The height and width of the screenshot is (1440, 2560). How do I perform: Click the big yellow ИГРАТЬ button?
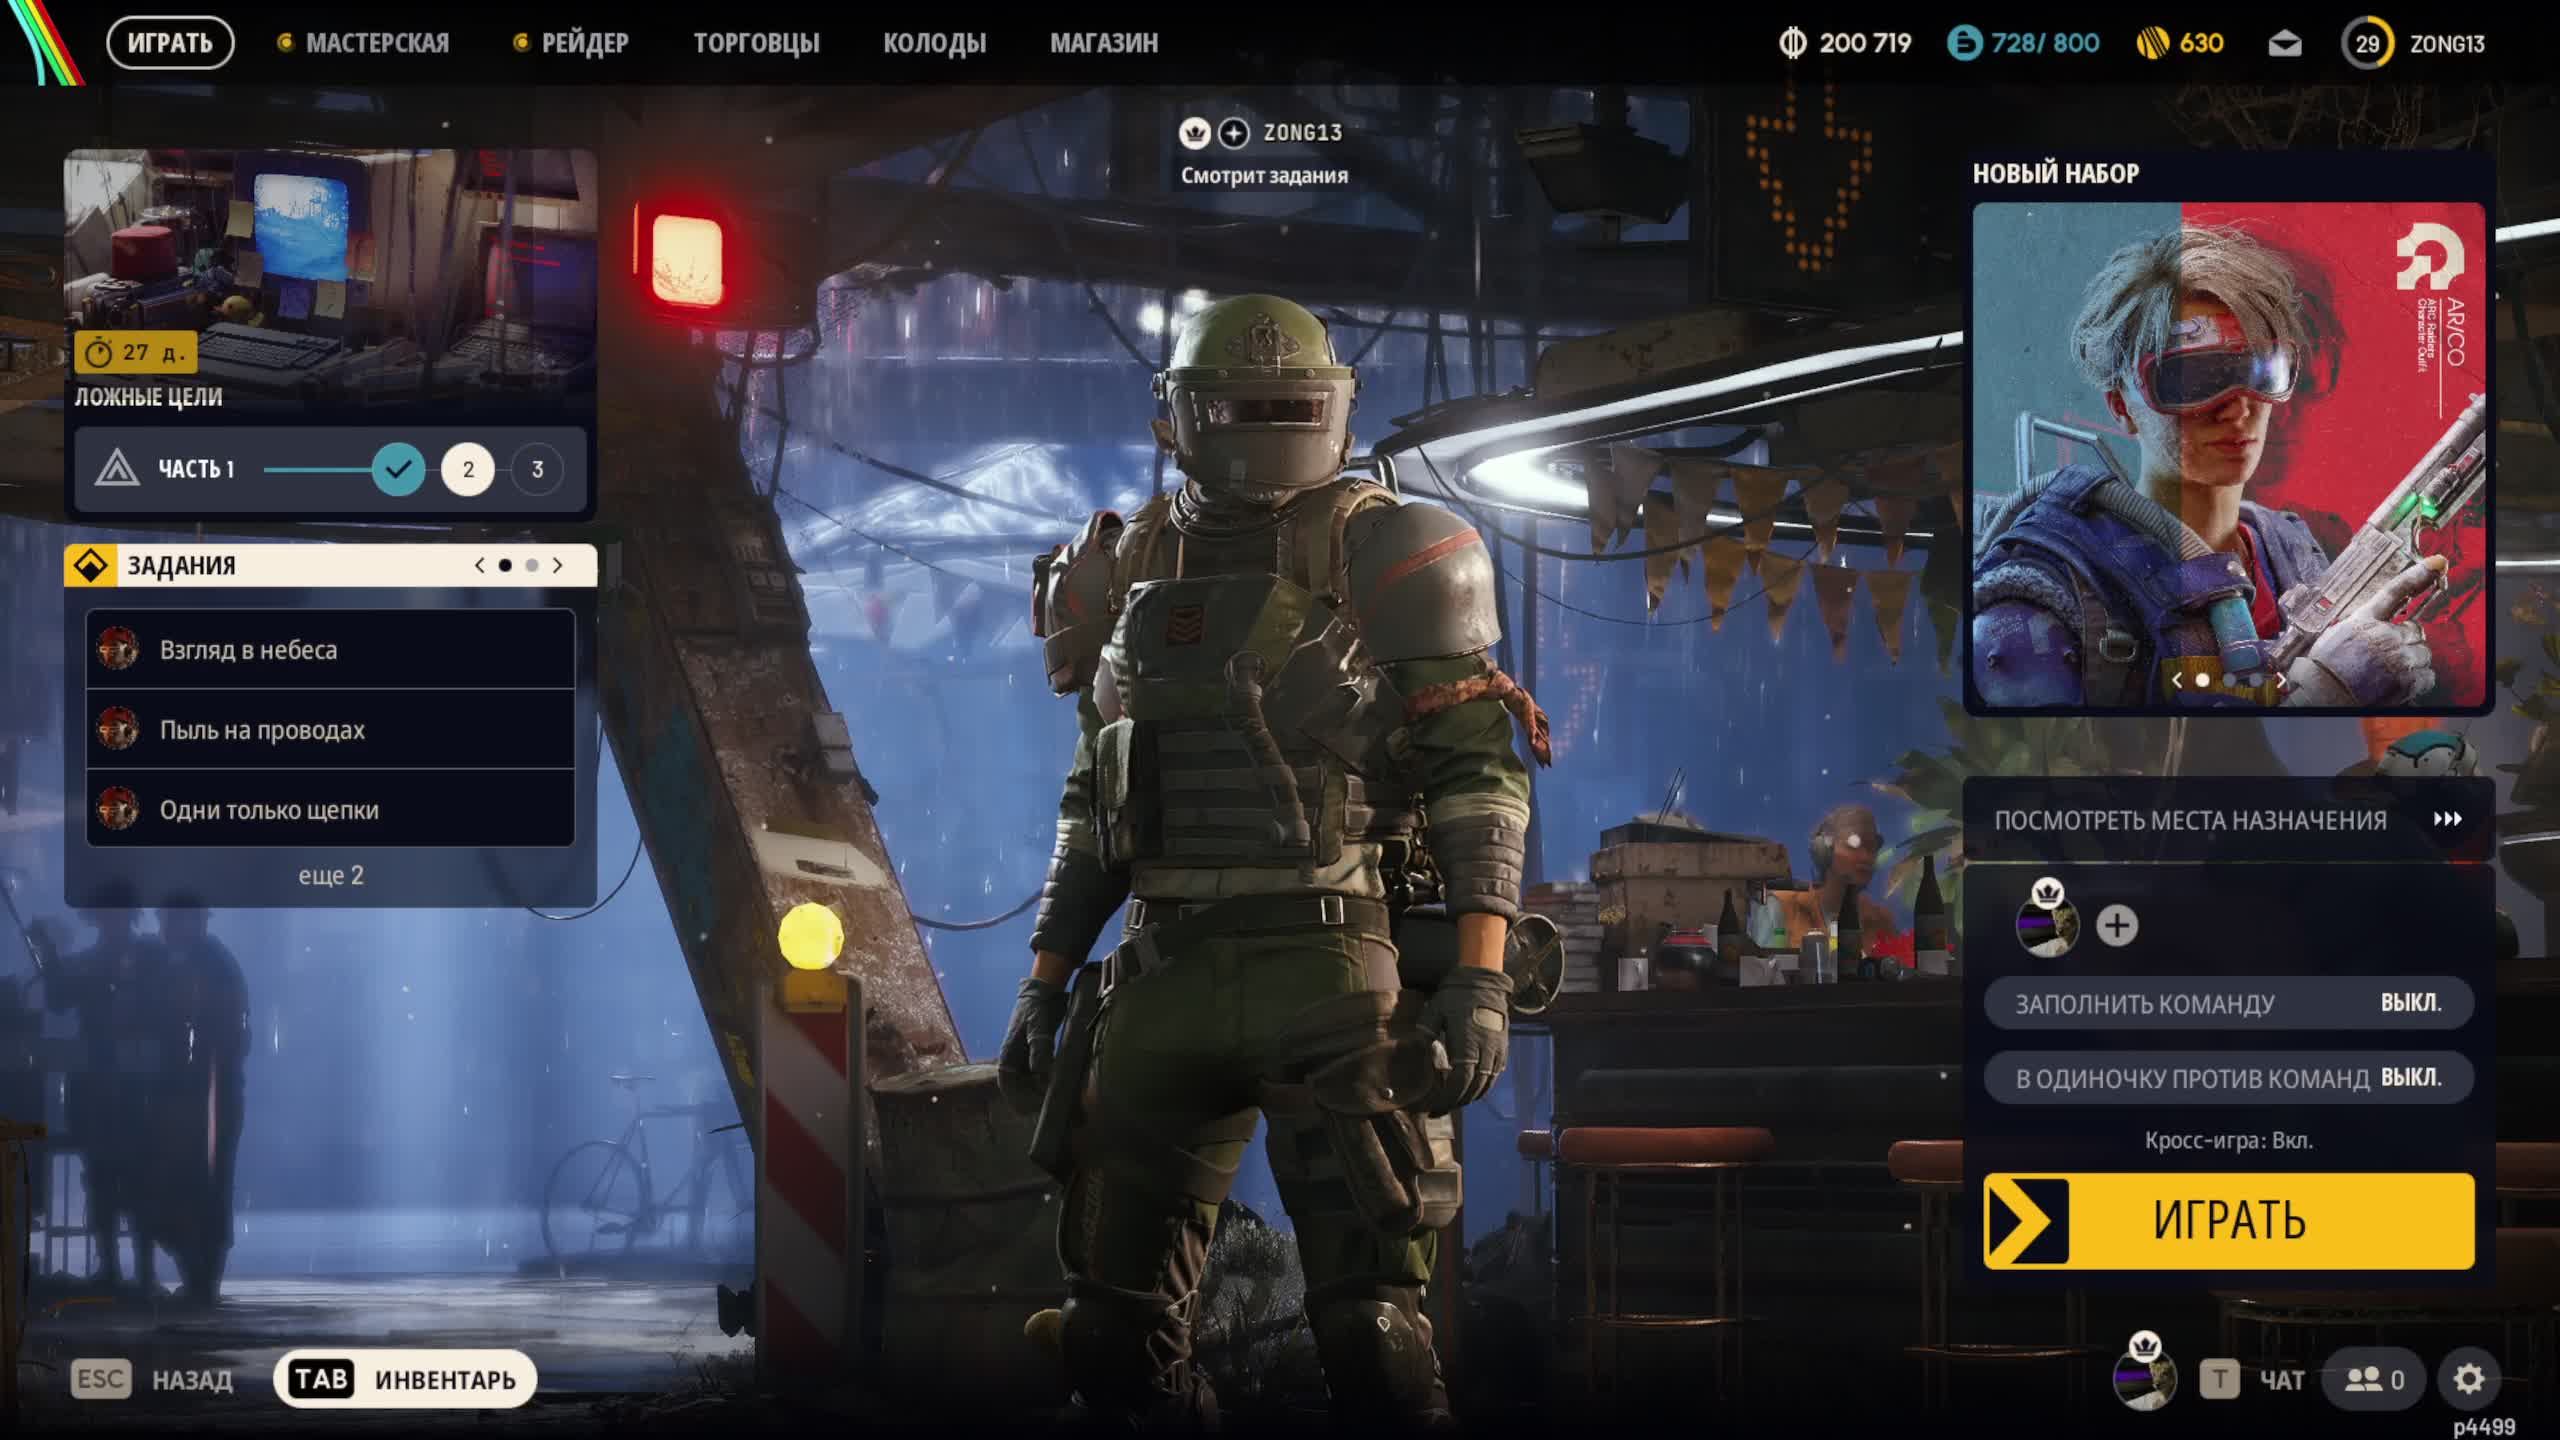coord(2229,1221)
